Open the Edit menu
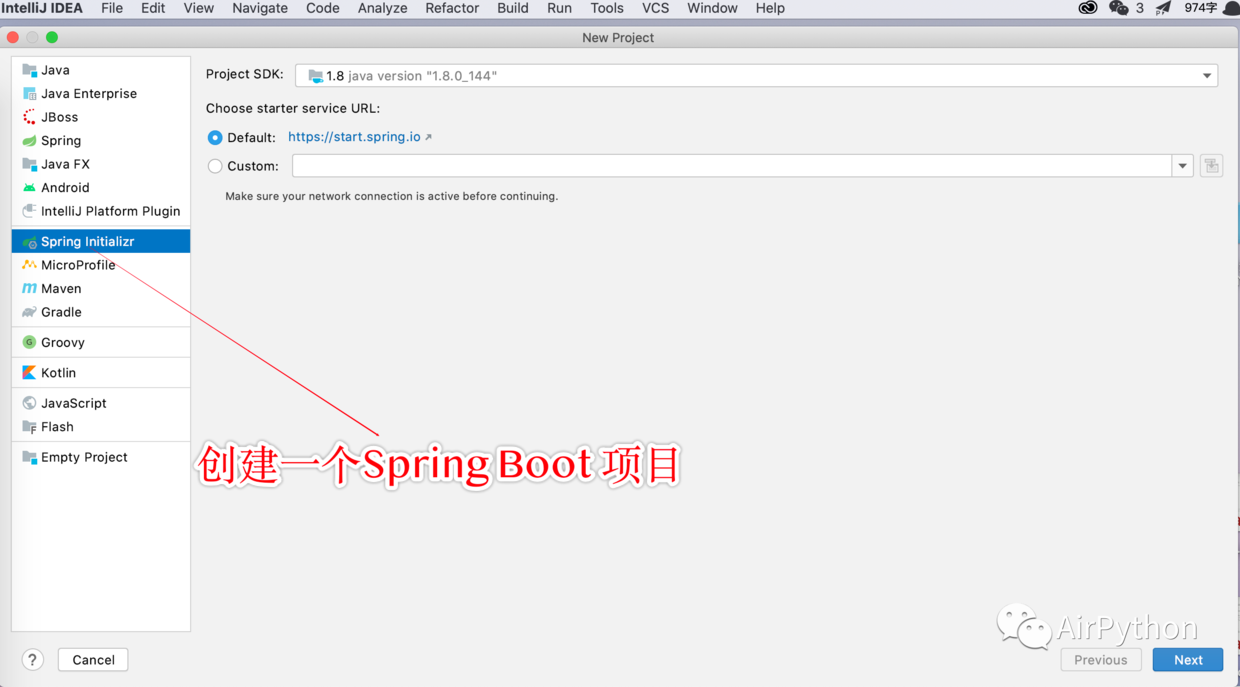This screenshot has height=687, width=1240. point(153,8)
